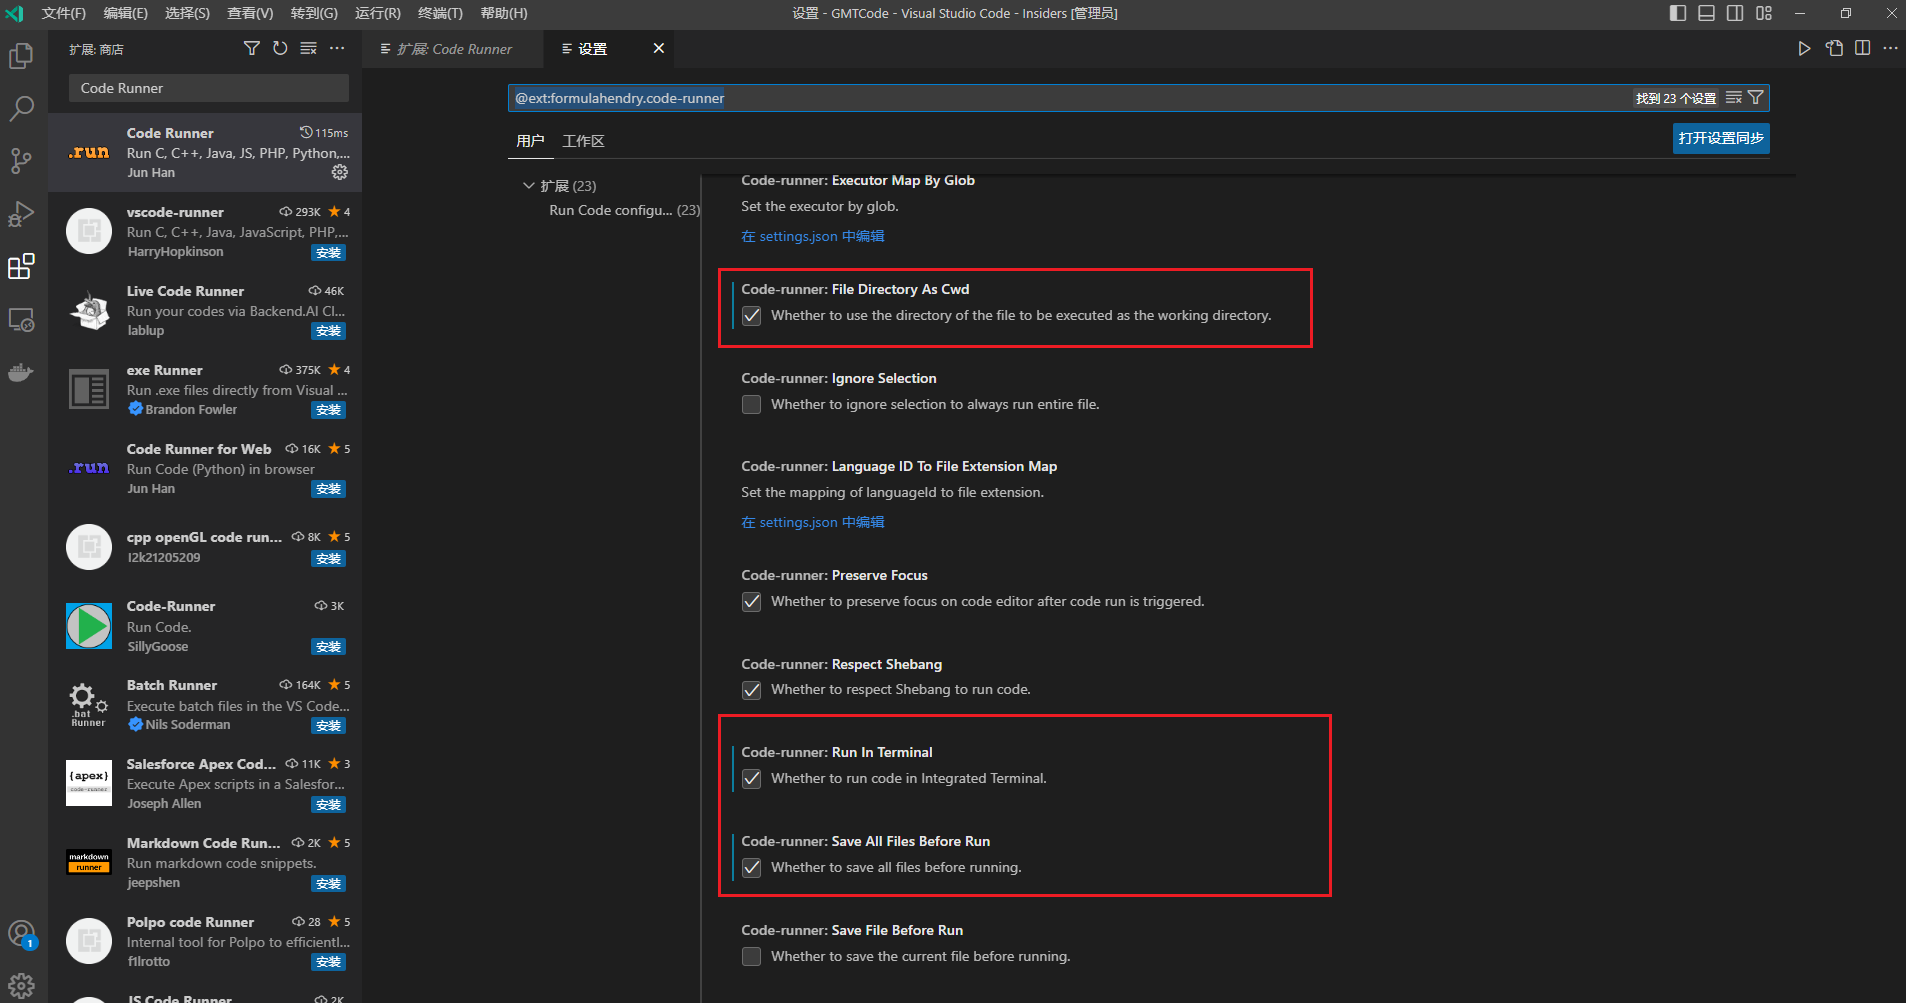Focus the extensions search box
The height and width of the screenshot is (1003, 1906).
[209, 88]
